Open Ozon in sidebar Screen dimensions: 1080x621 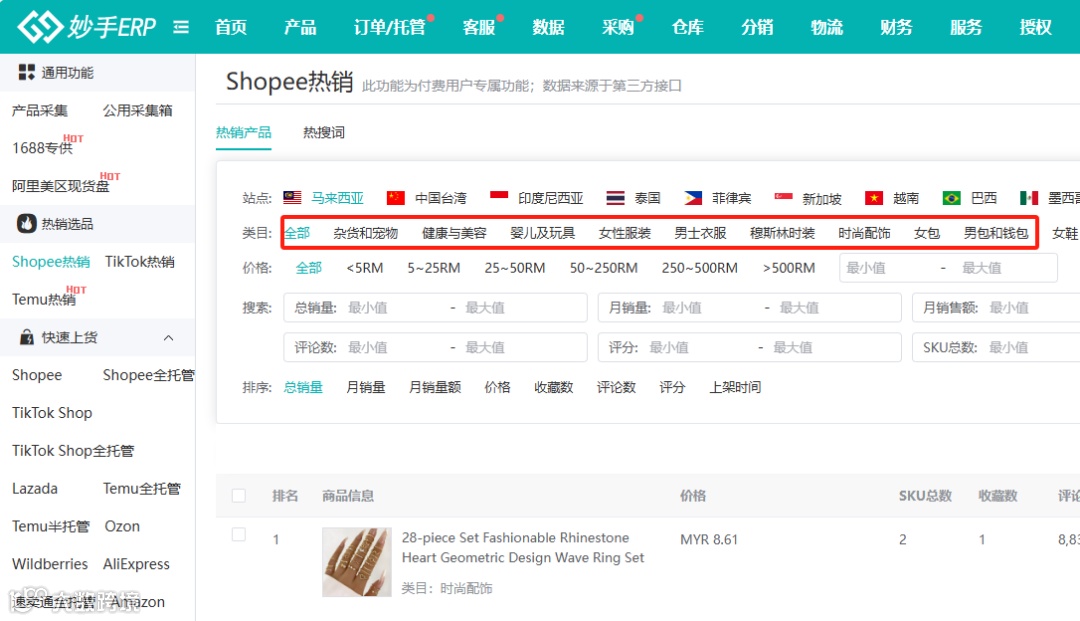[123, 527]
